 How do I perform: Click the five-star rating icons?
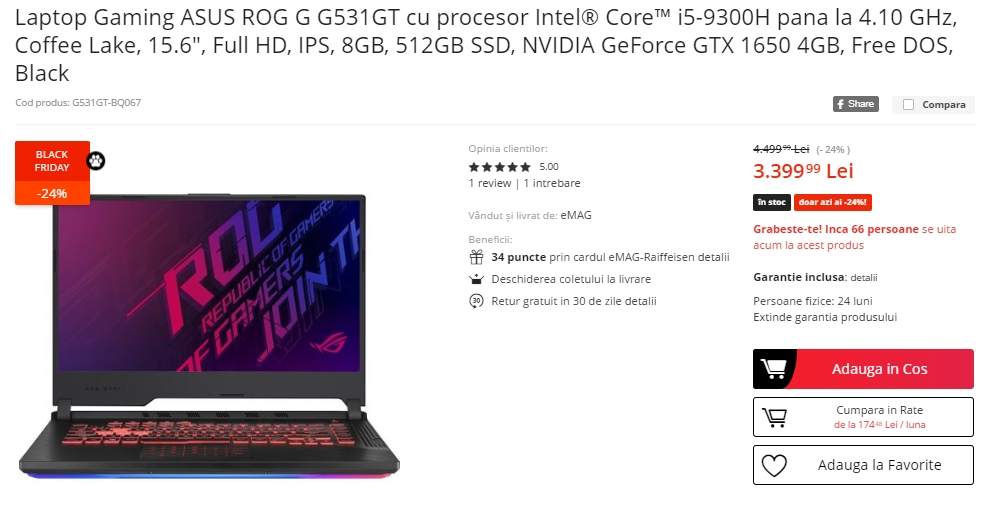point(500,167)
